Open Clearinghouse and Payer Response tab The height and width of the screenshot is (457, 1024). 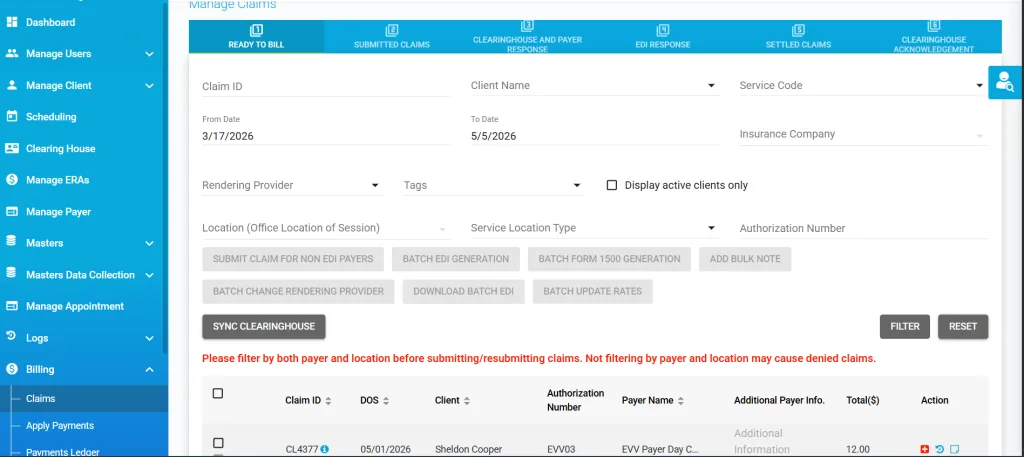click(527, 37)
